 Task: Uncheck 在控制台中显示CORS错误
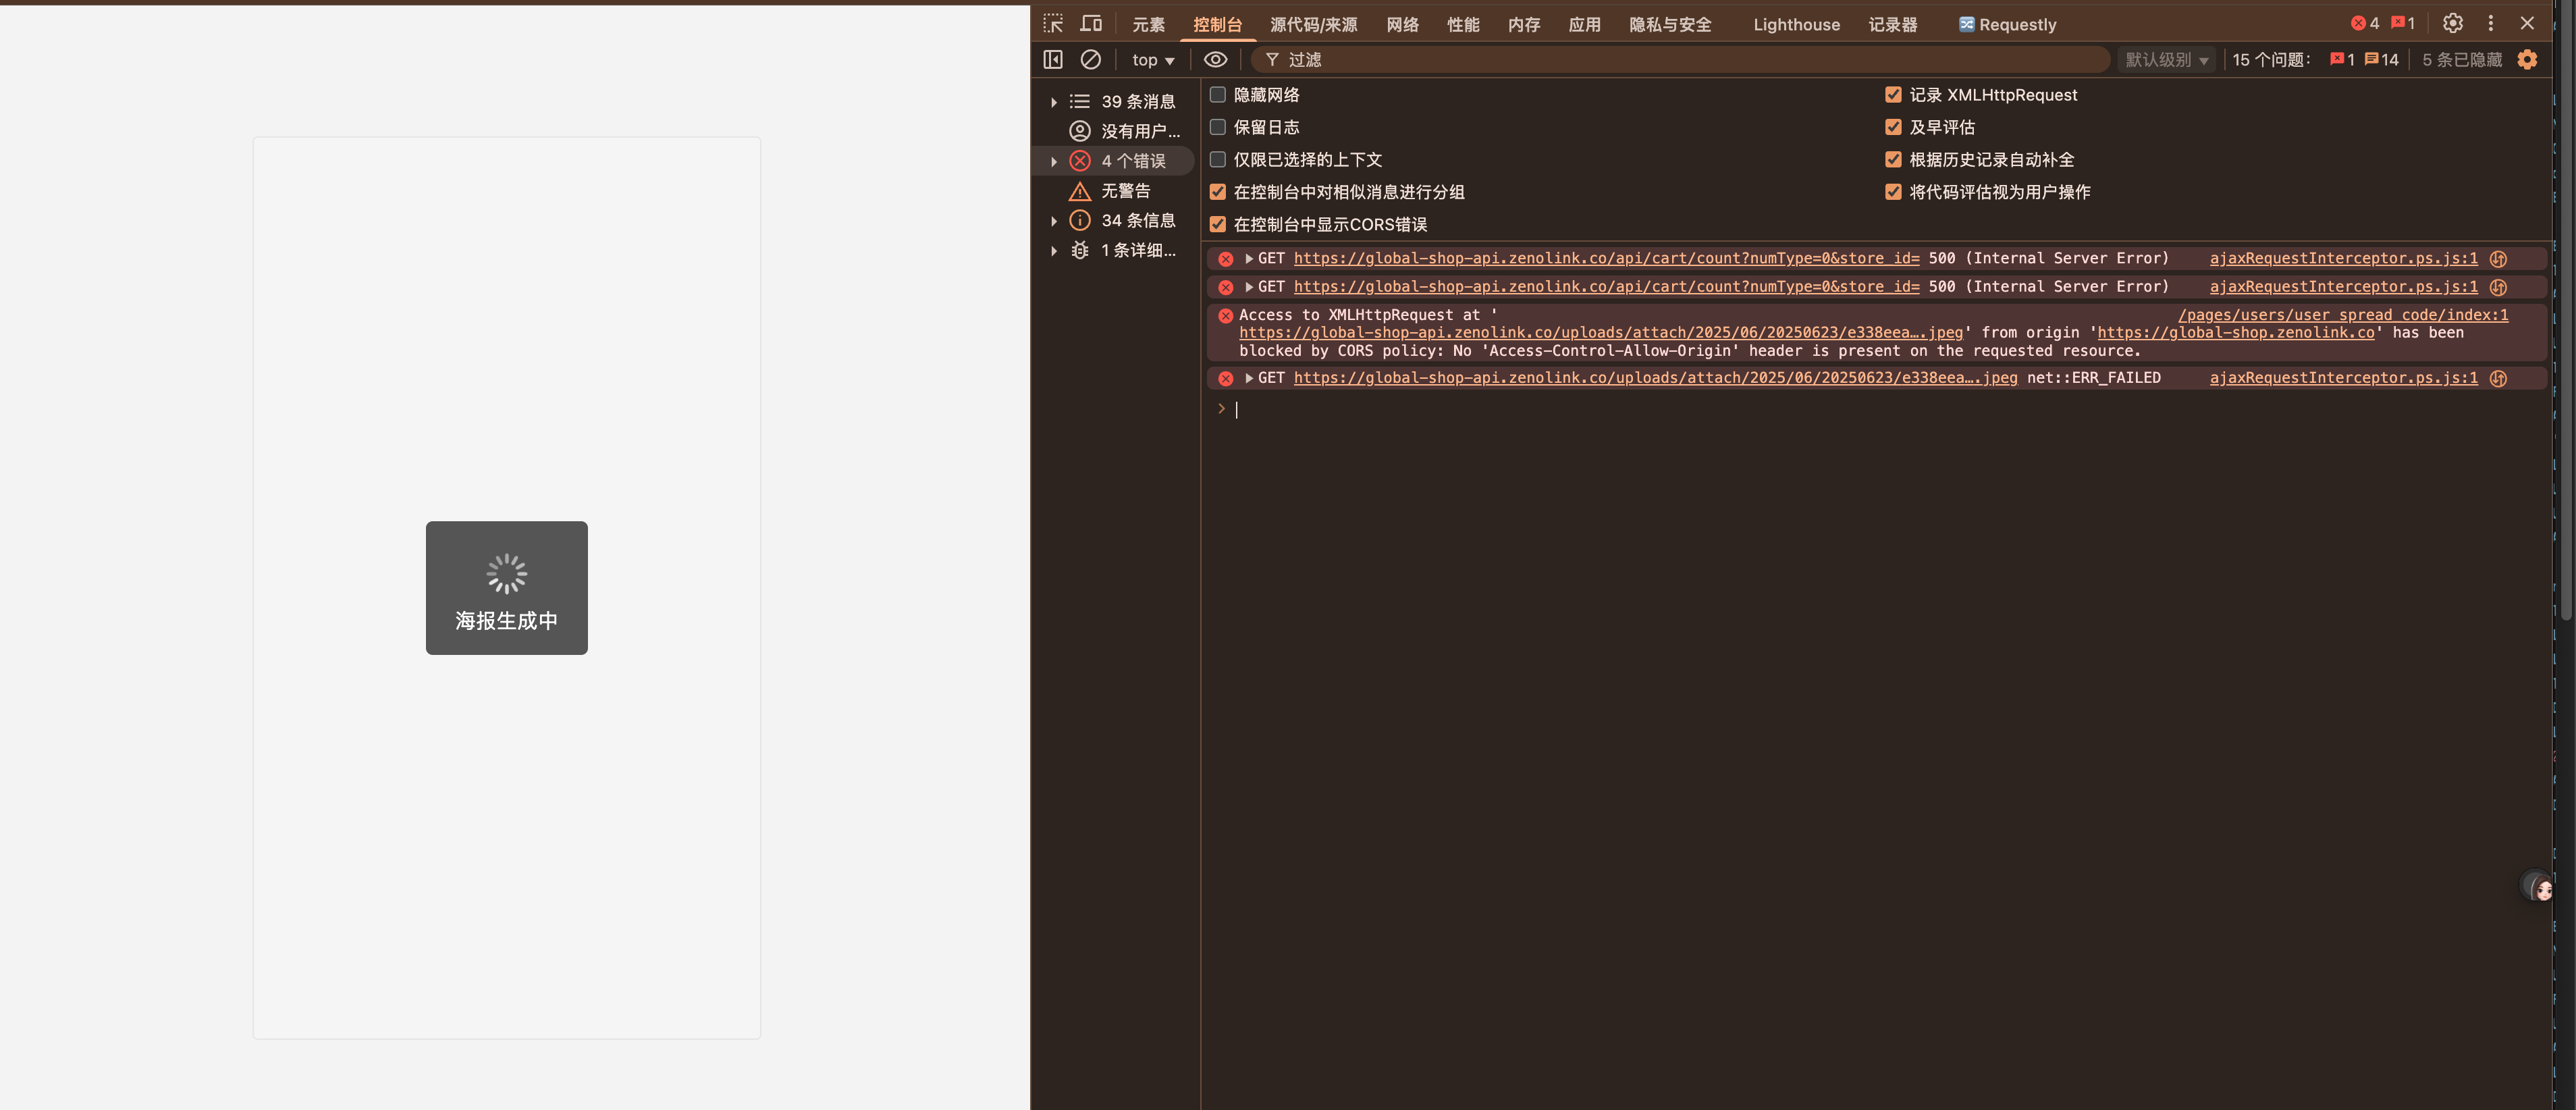[x=1218, y=224]
